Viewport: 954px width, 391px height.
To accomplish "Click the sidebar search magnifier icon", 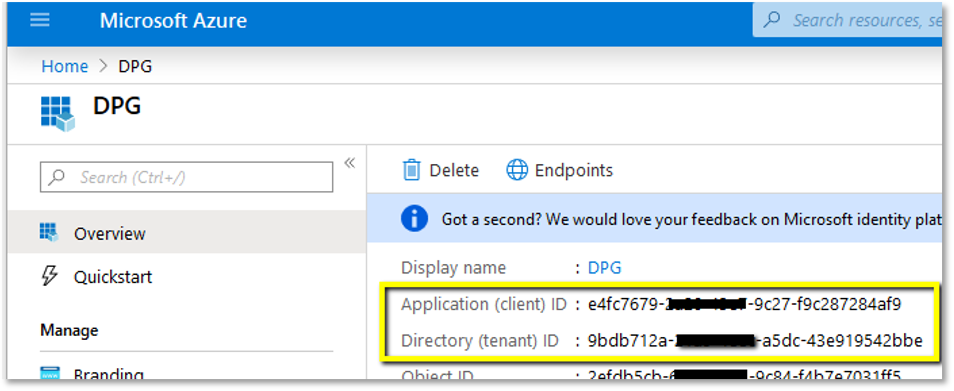I will point(58,178).
